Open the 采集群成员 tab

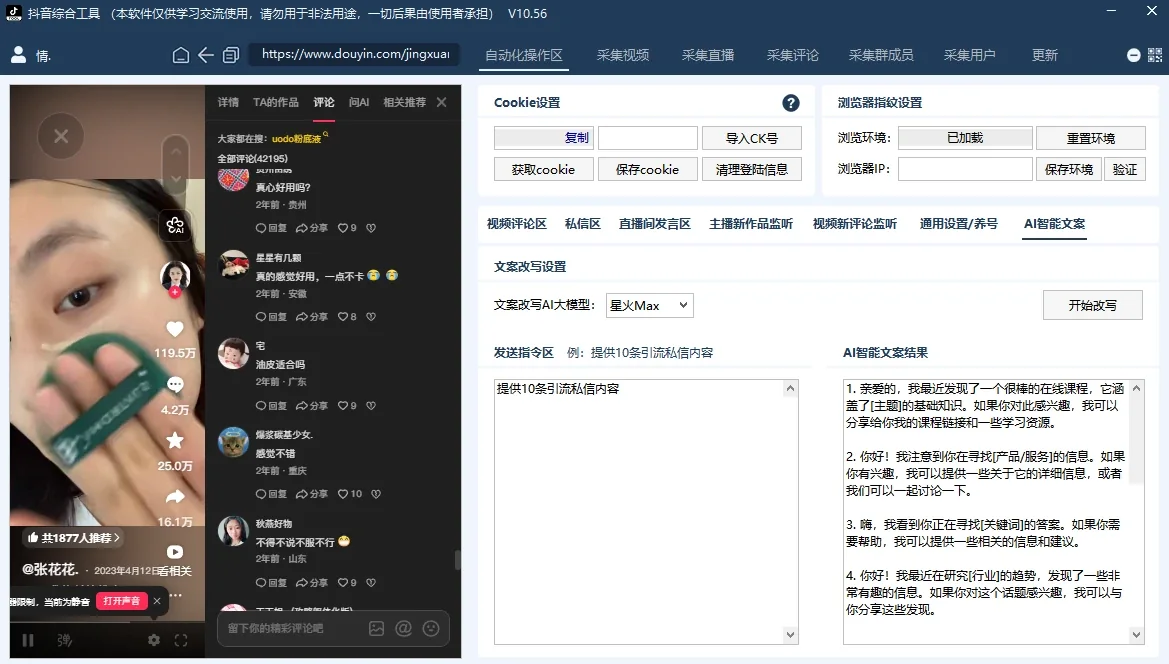pos(880,55)
